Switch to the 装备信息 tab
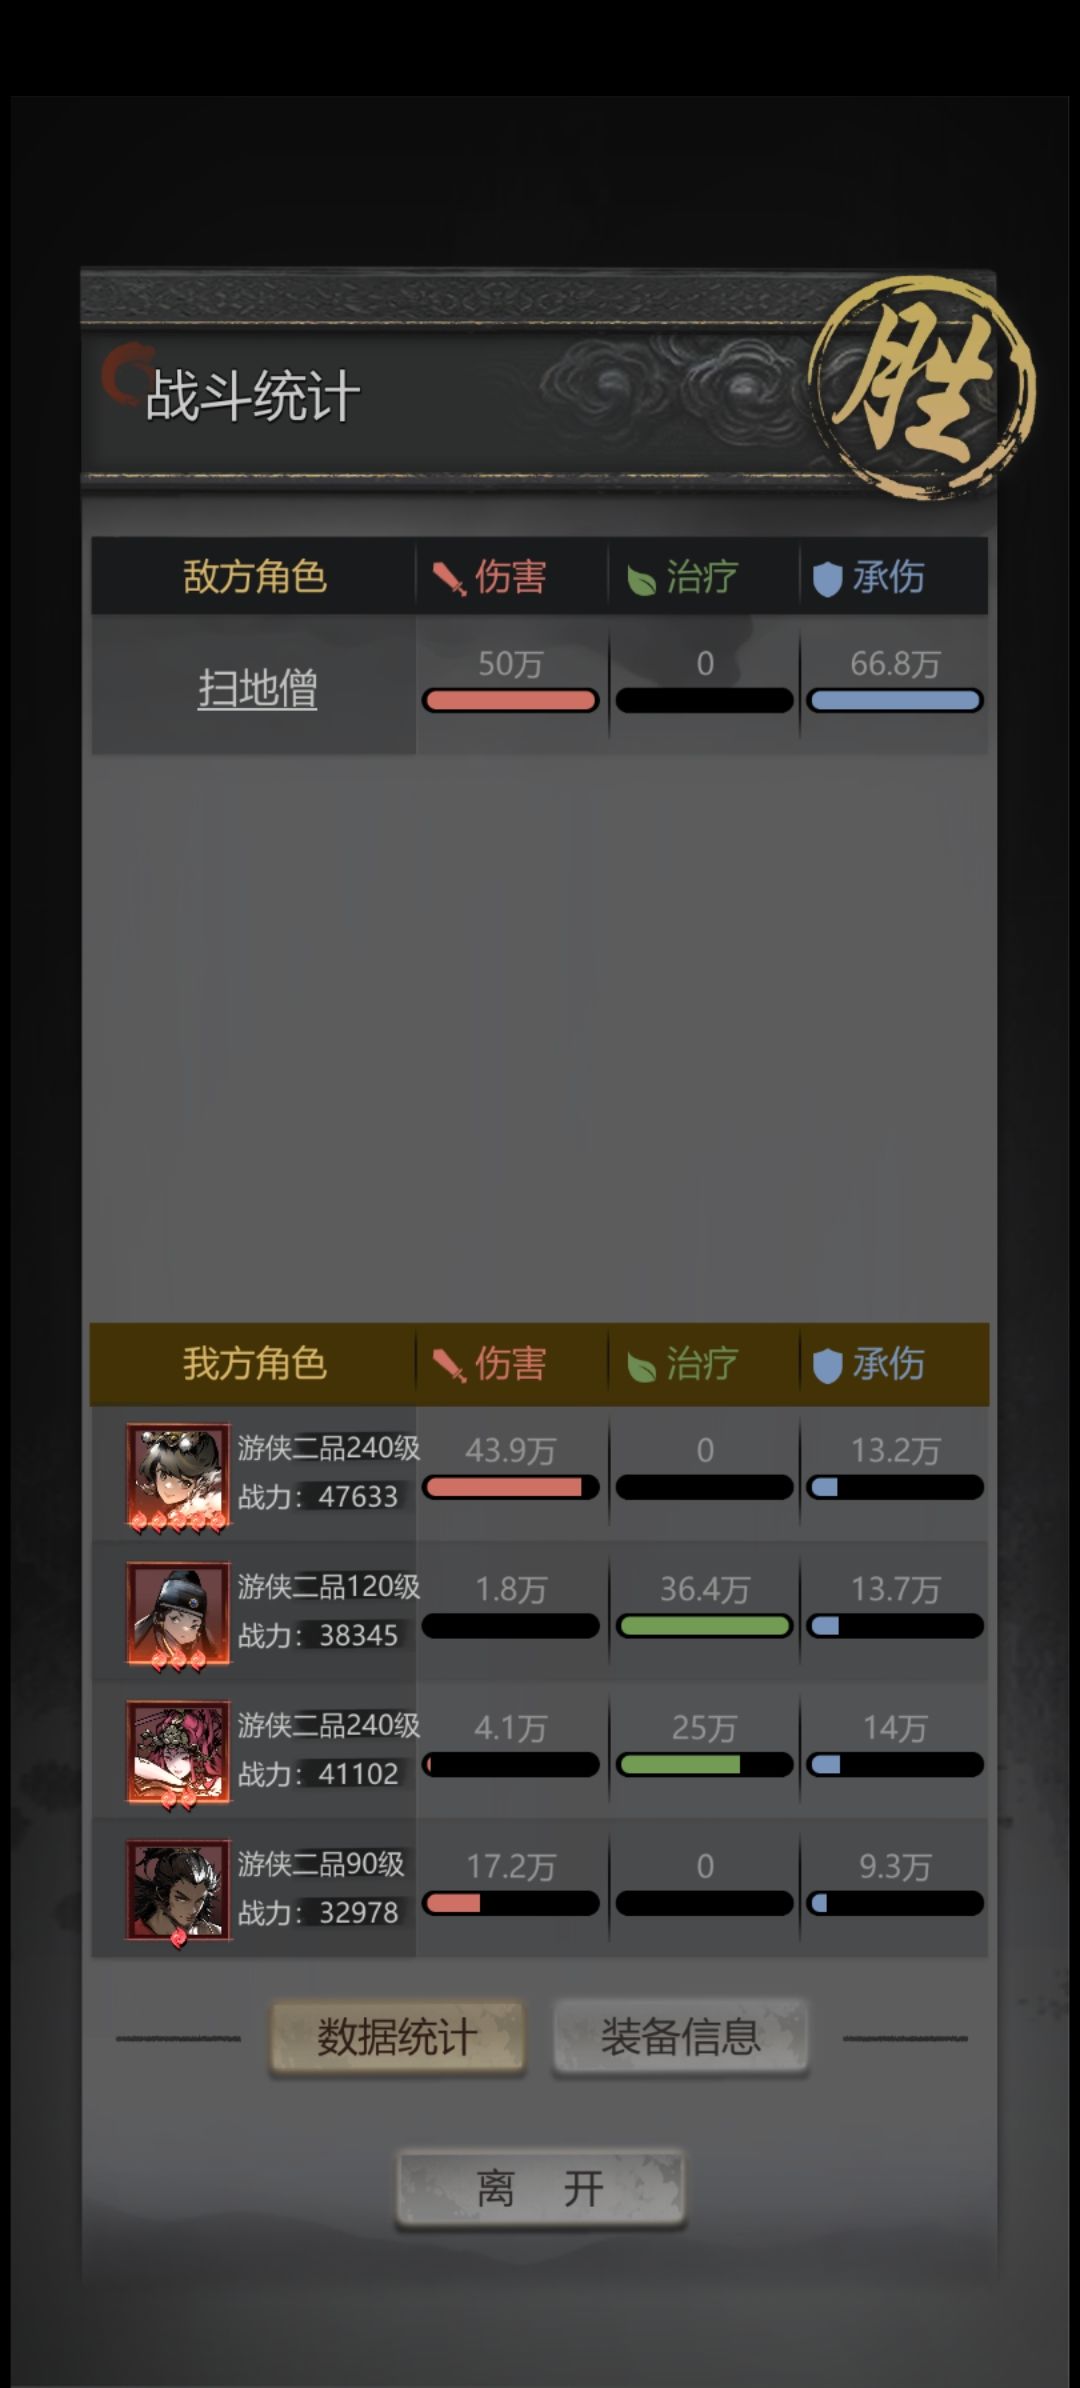This screenshot has width=1080, height=2388. click(680, 2037)
